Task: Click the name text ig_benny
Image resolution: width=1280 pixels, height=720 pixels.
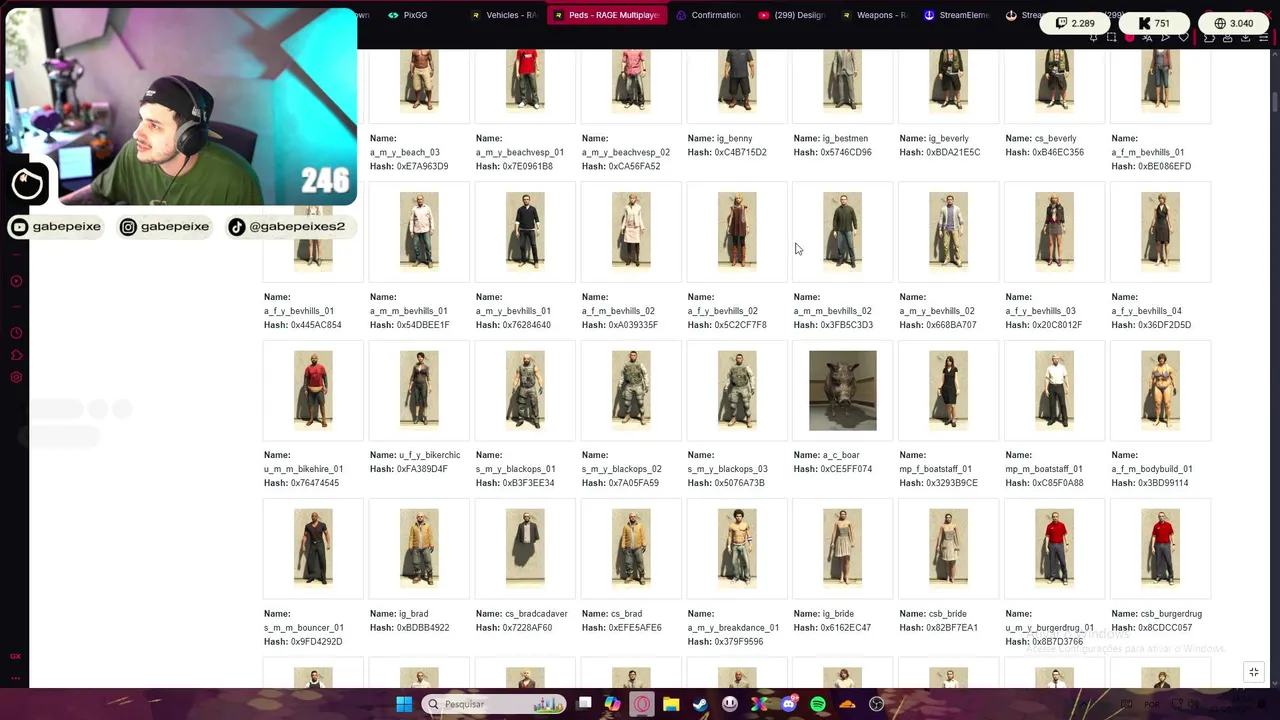Action: coord(735,138)
